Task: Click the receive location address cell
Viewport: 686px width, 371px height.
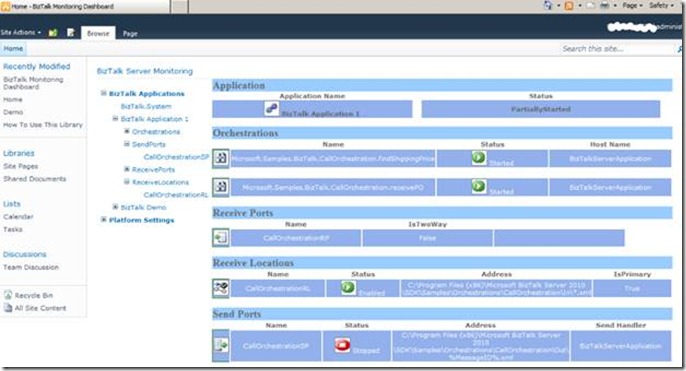Action: coord(496,289)
